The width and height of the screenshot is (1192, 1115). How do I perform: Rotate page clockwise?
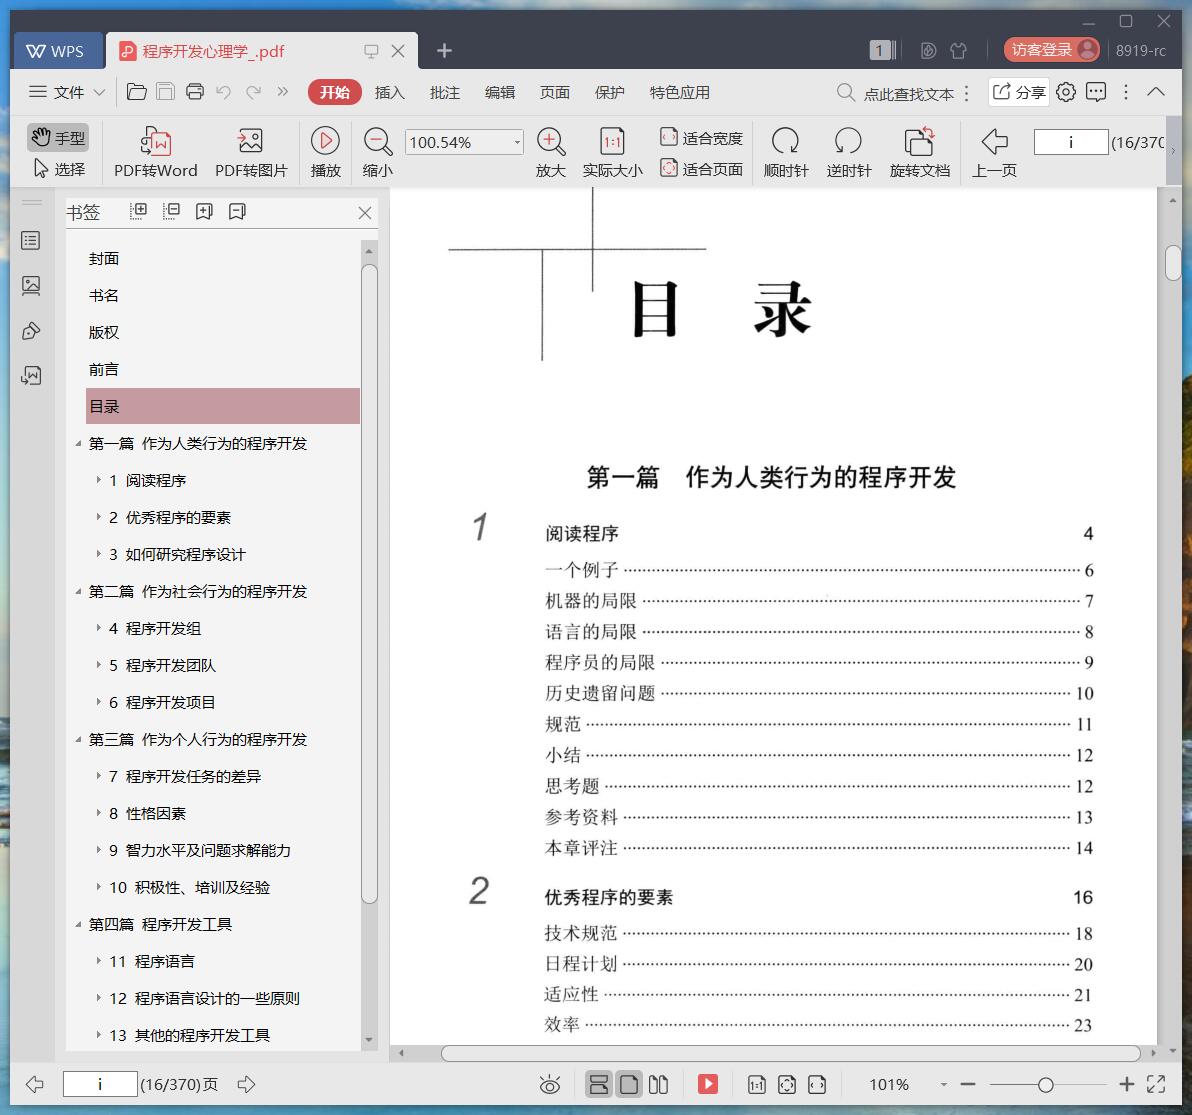[x=786, y=152]
